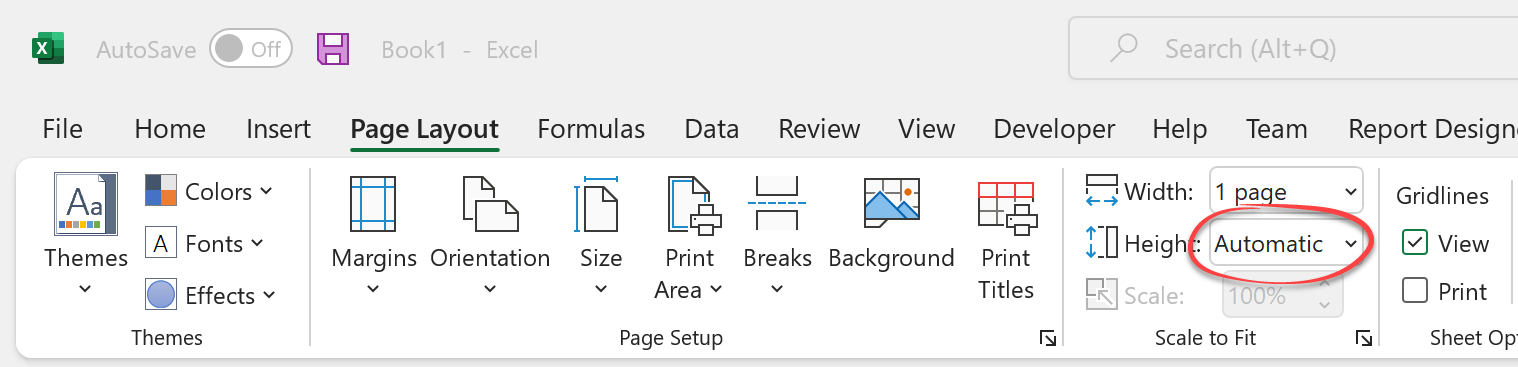
Task: Open the Scale to Fit dialog launcher
Action: (1364, 339)
